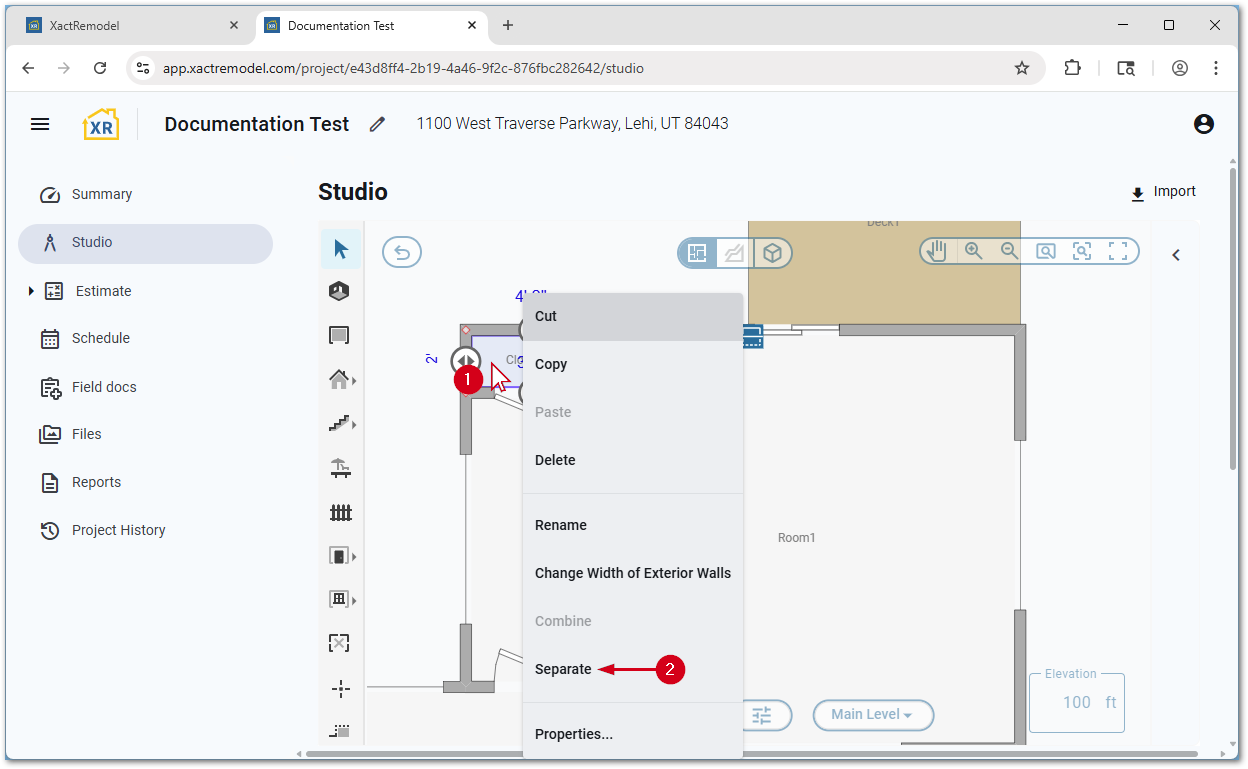Viewport: 1248px width, 769px height.
Task: Pick the deck tool icon
Action: click(x=341, y=467)
